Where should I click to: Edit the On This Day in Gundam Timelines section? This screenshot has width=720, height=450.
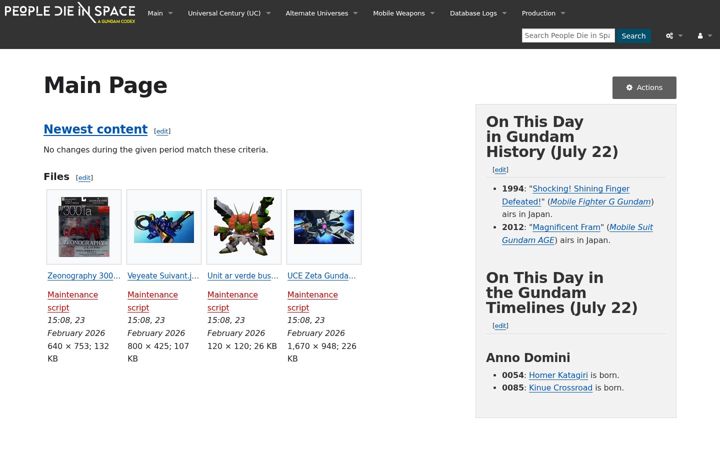[500, 326]
